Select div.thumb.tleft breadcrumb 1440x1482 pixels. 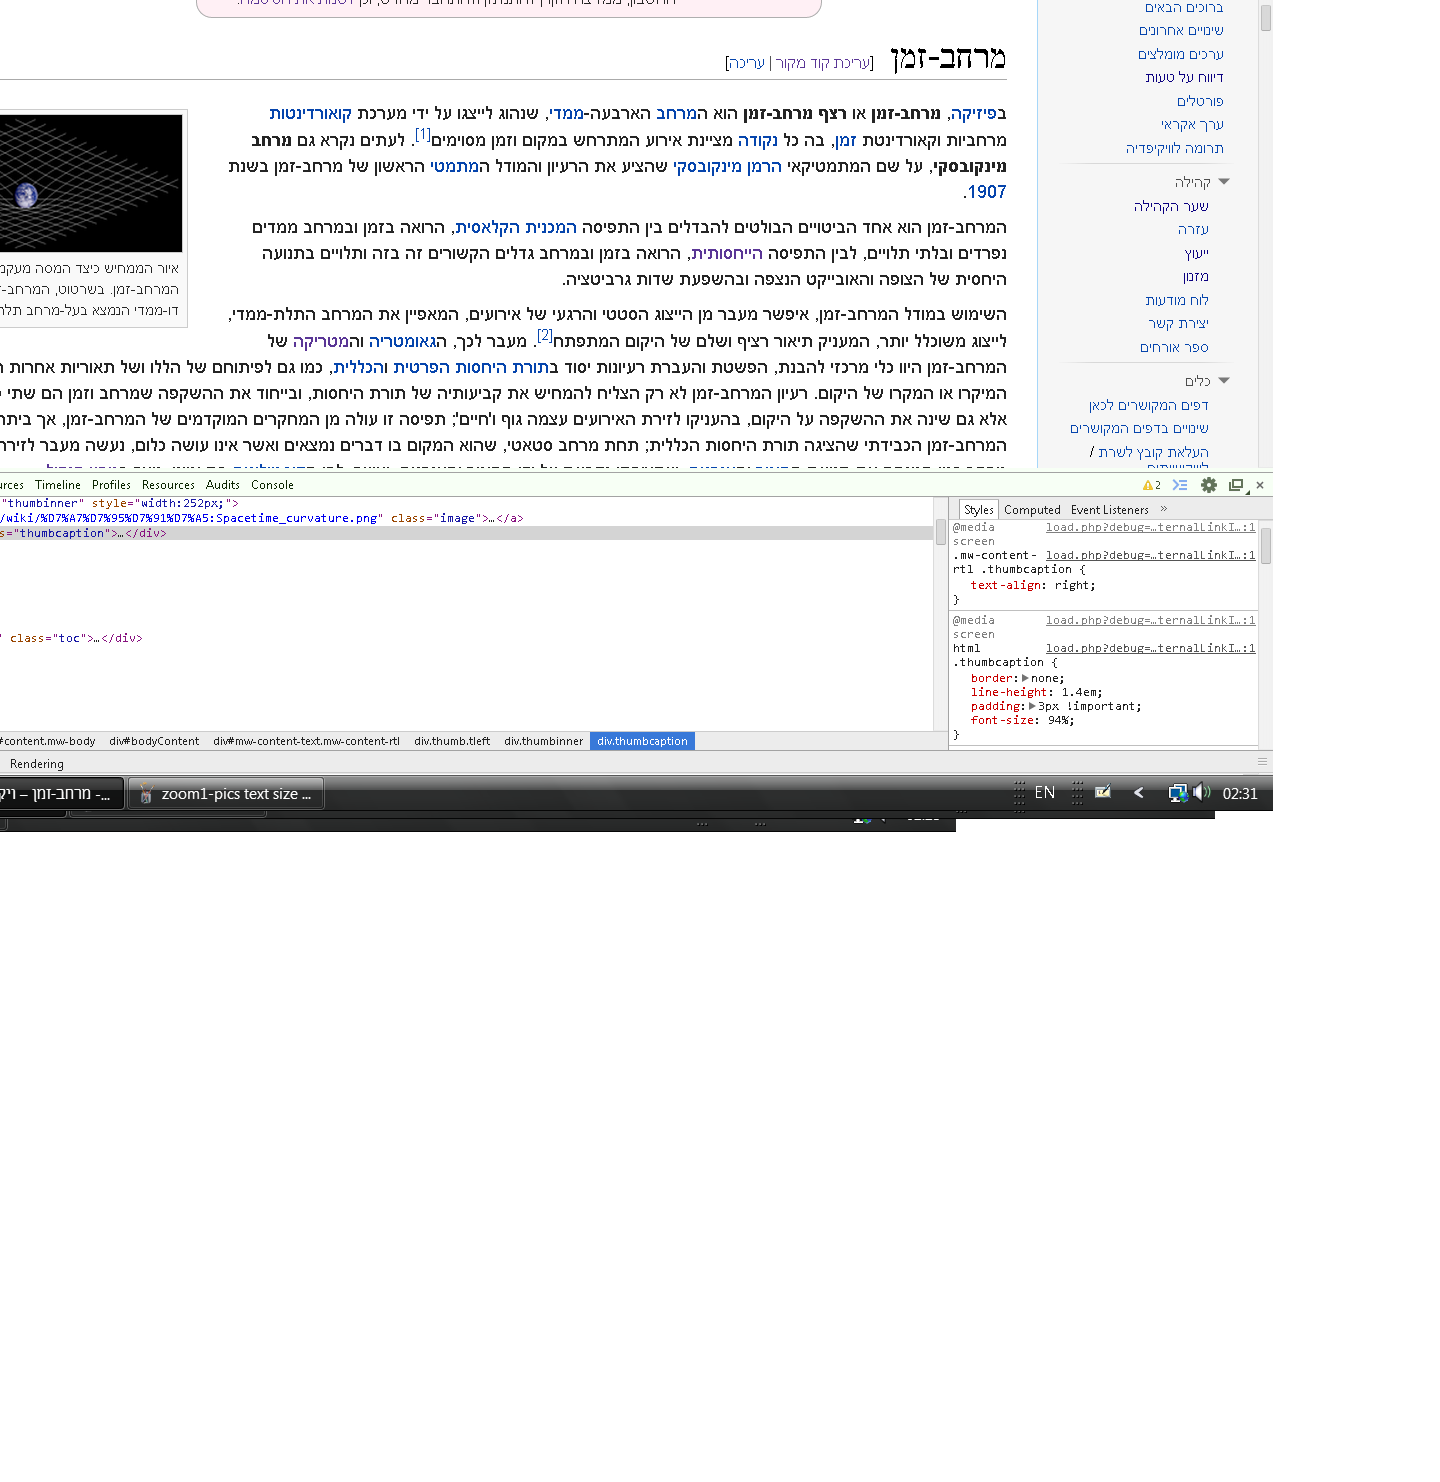(452, 741)
